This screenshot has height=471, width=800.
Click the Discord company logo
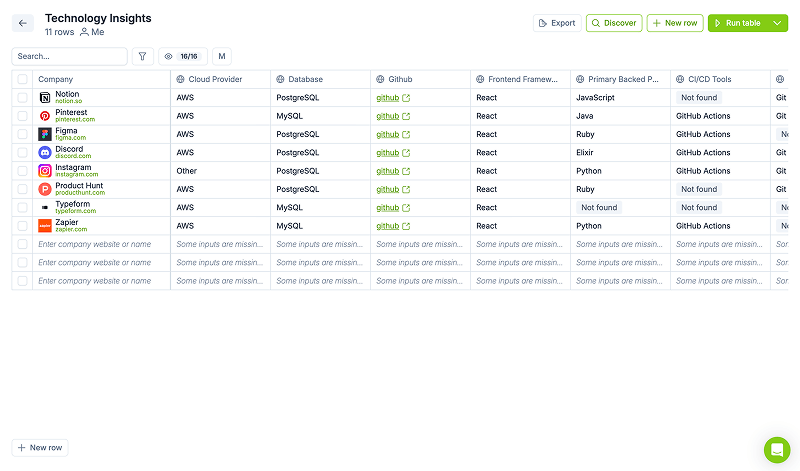(x=45, y=153)
